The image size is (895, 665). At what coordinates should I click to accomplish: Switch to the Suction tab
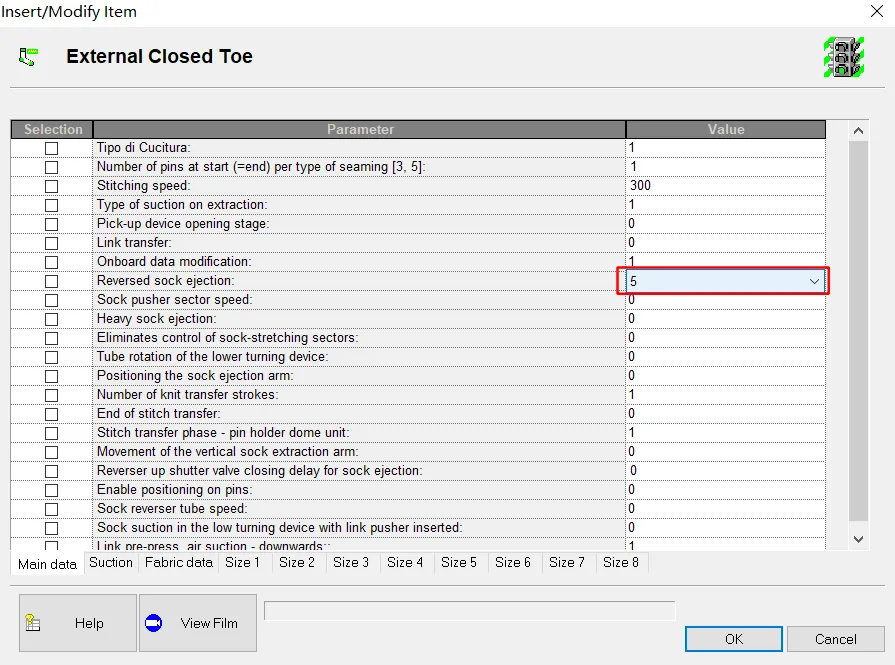click(111, 562)
